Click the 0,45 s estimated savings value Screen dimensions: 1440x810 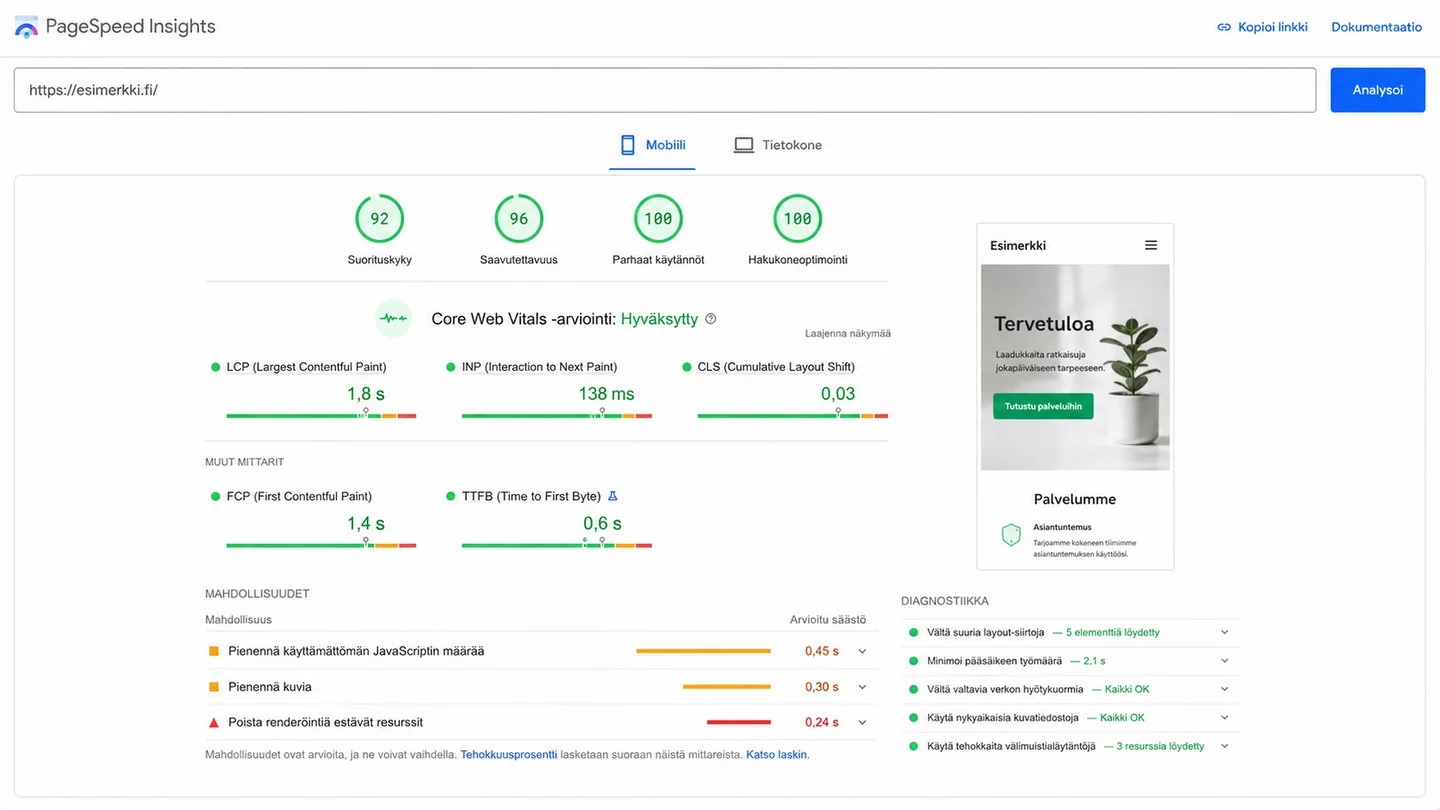[x=822, y=651]
